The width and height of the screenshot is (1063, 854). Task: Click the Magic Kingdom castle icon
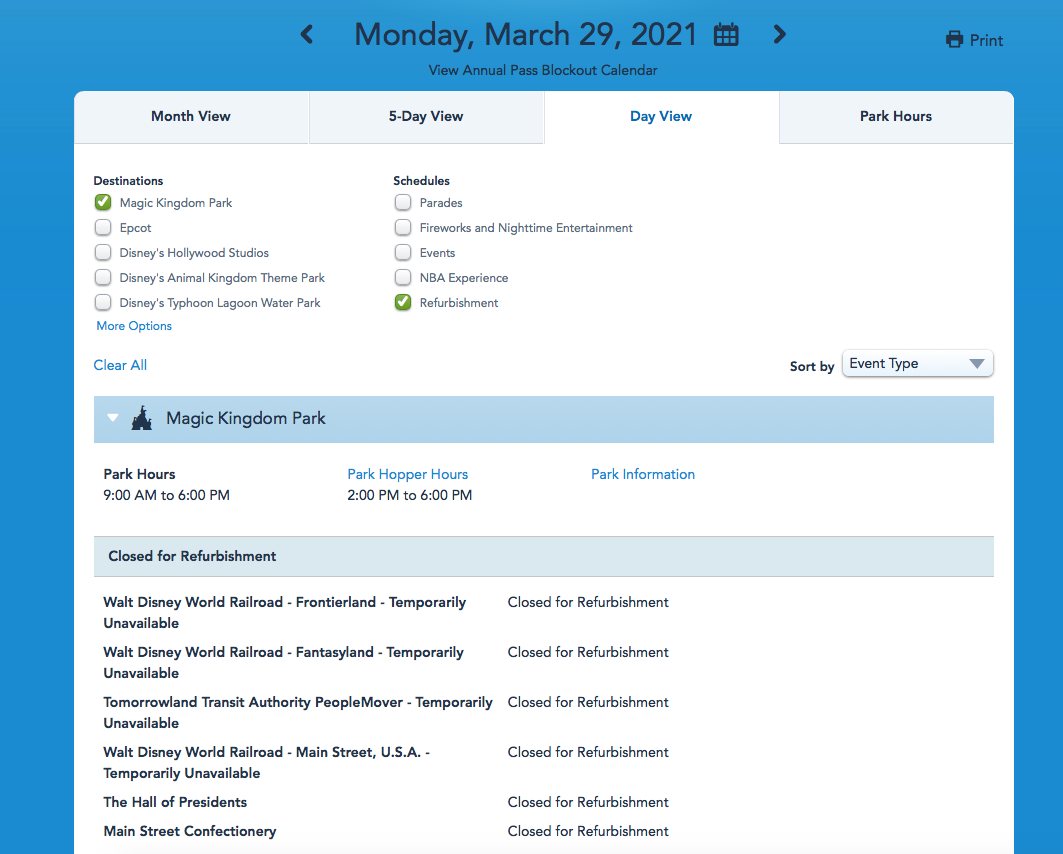(142, 418)
